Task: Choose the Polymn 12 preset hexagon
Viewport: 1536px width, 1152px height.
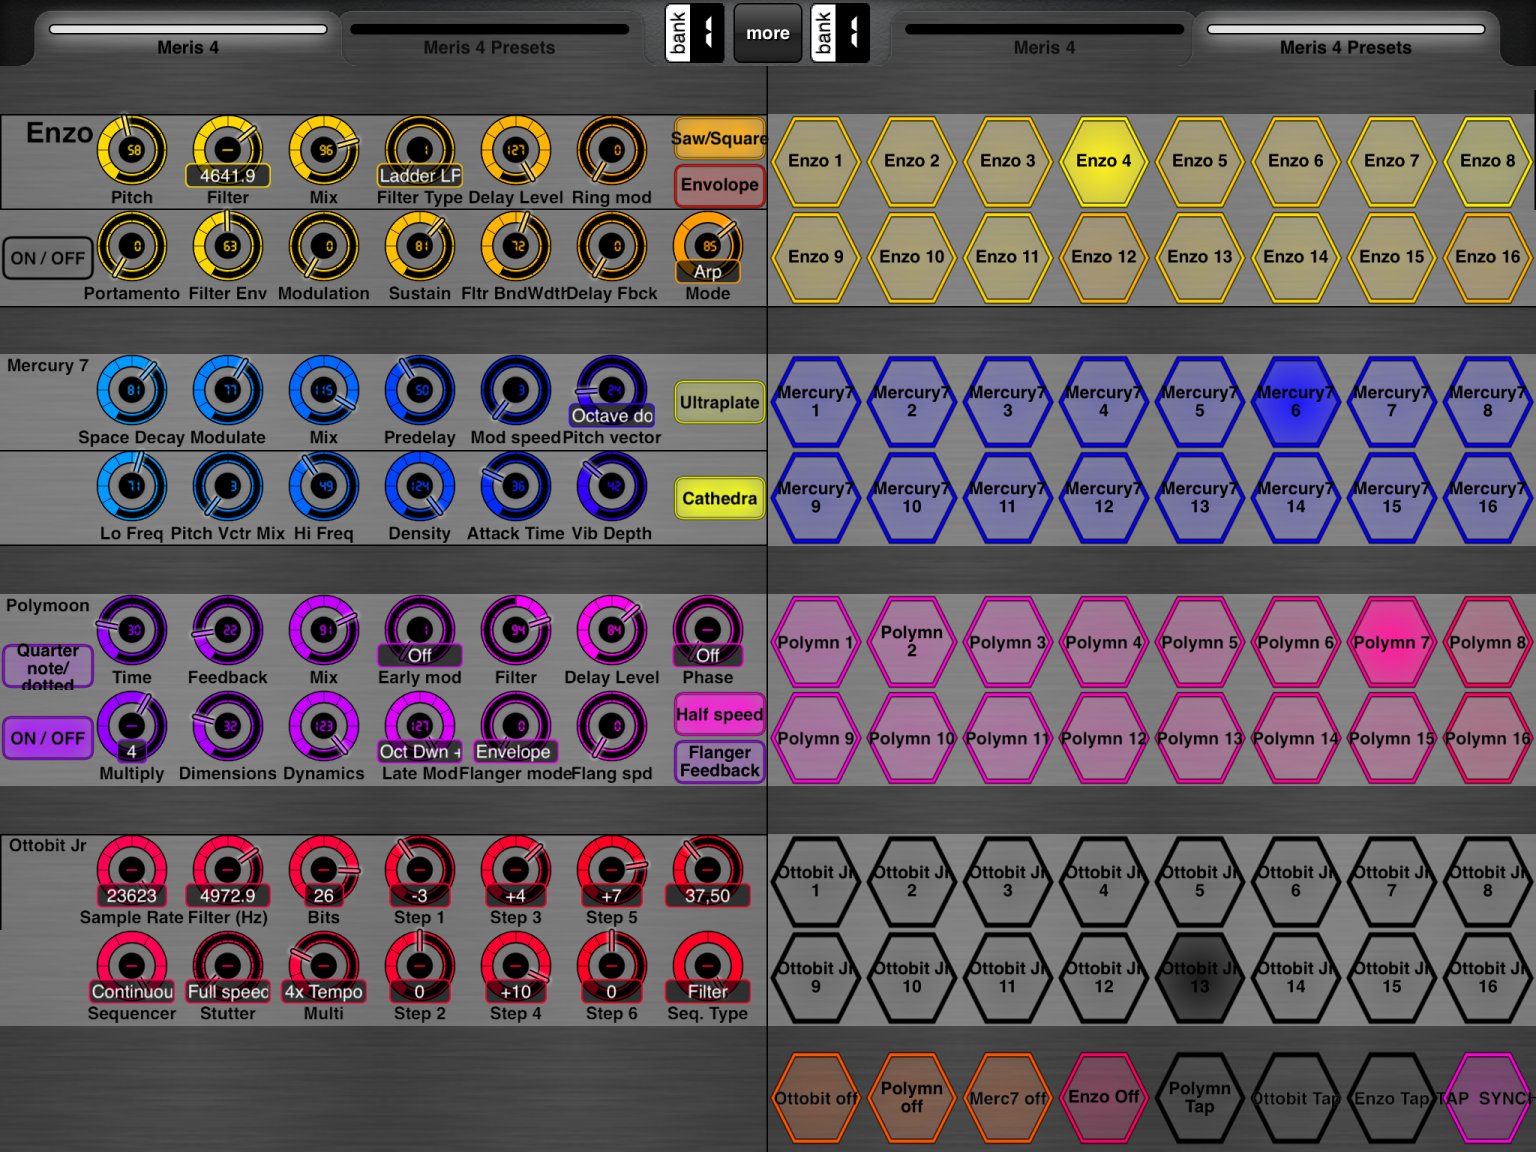Action: [x=1103, y=738]
